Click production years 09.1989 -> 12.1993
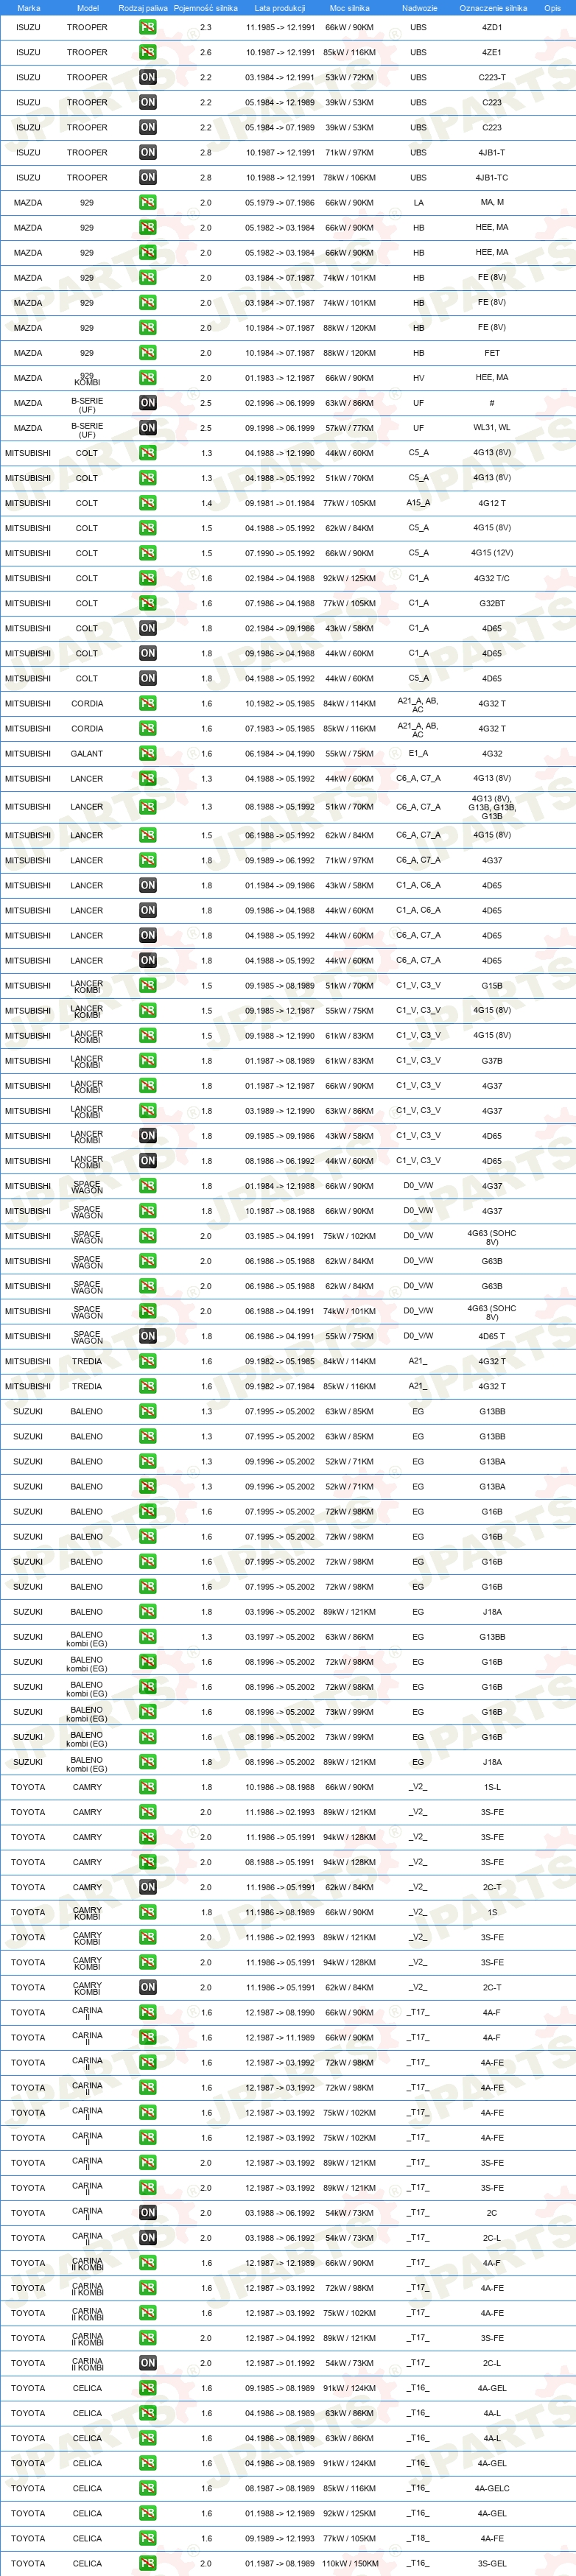 point(280,2538)
